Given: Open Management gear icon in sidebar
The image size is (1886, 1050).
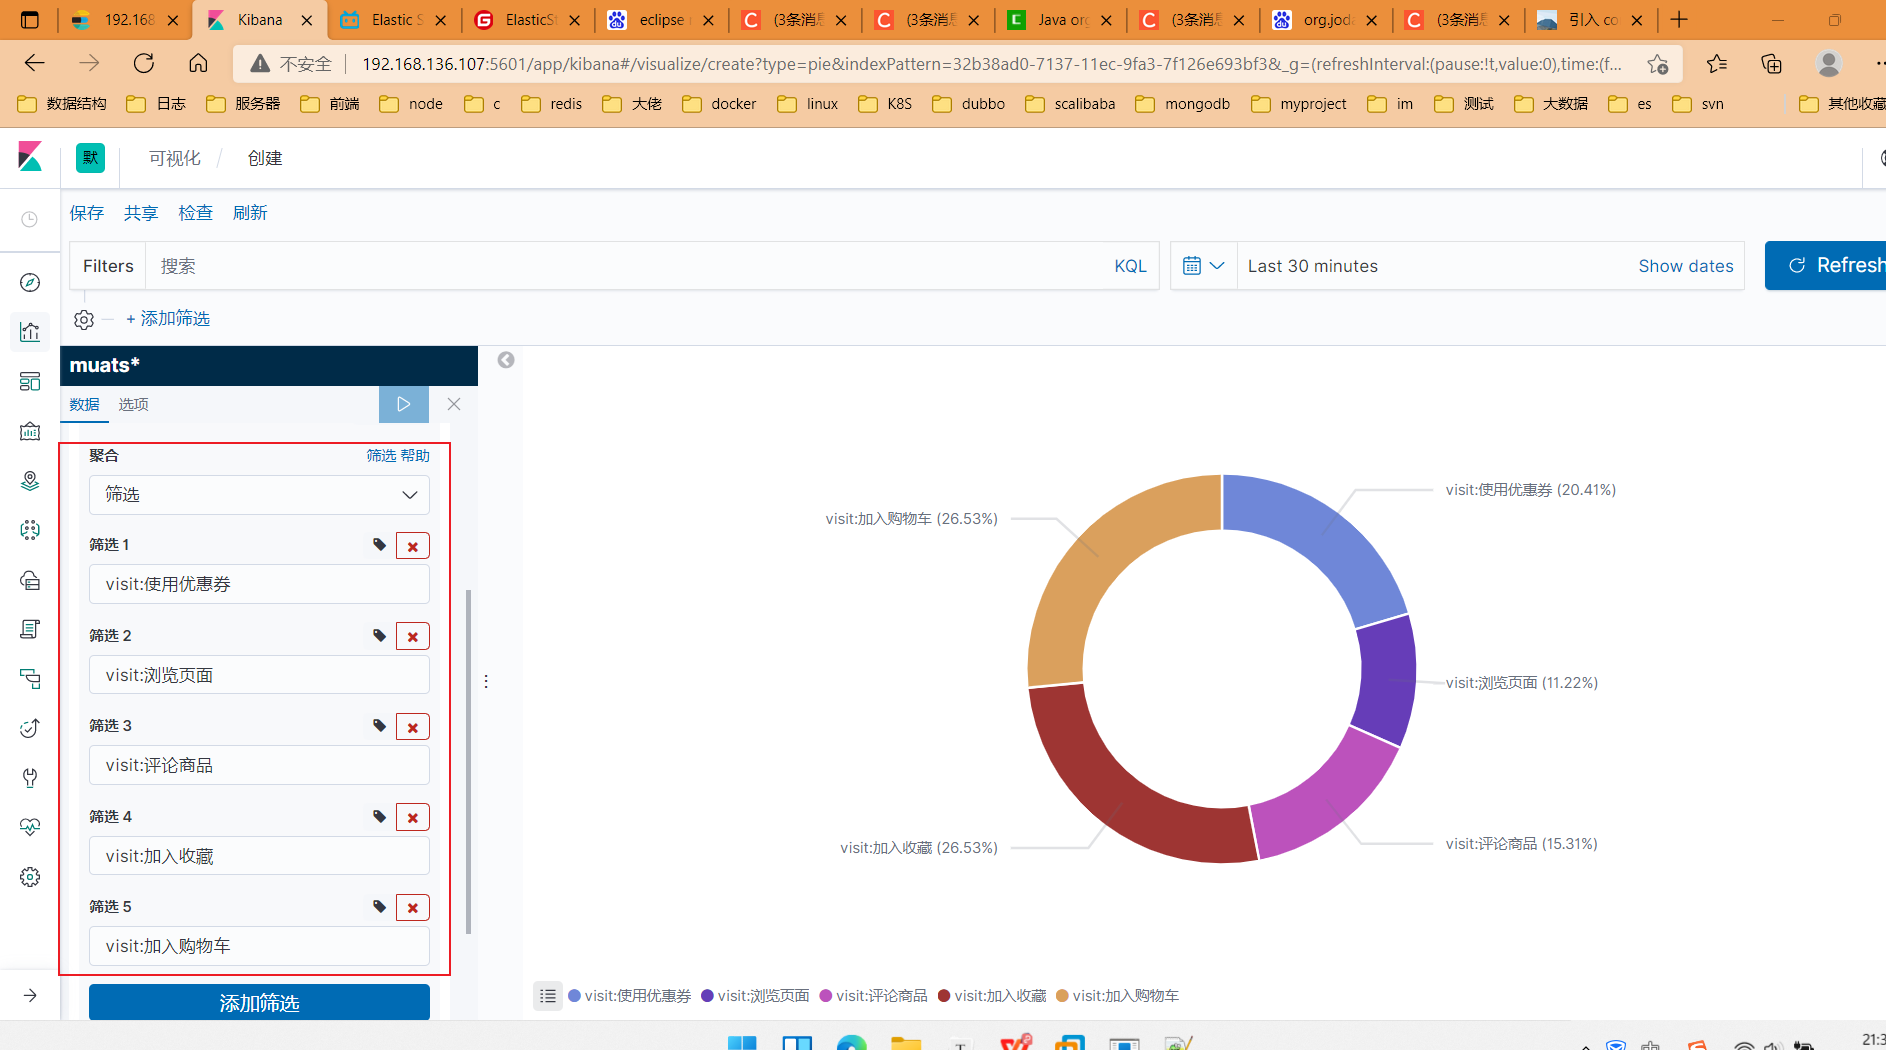Looking at the screenshot, I should pyautogui.click(x=30, y=877).
